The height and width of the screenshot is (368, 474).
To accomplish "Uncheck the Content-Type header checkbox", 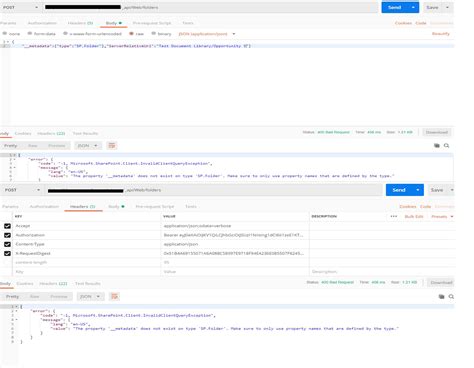I will (x=7, y=244).
